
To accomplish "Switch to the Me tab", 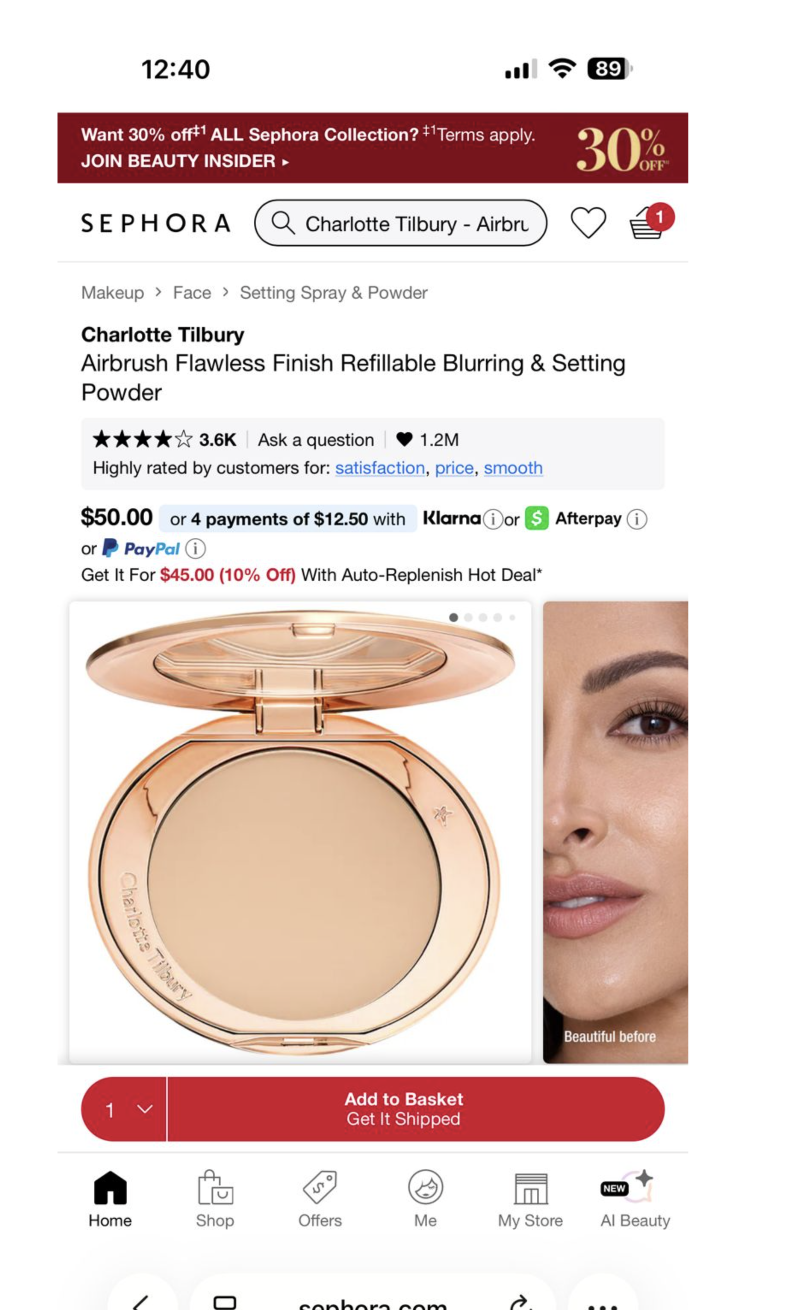I will (x=425, y=1199).
